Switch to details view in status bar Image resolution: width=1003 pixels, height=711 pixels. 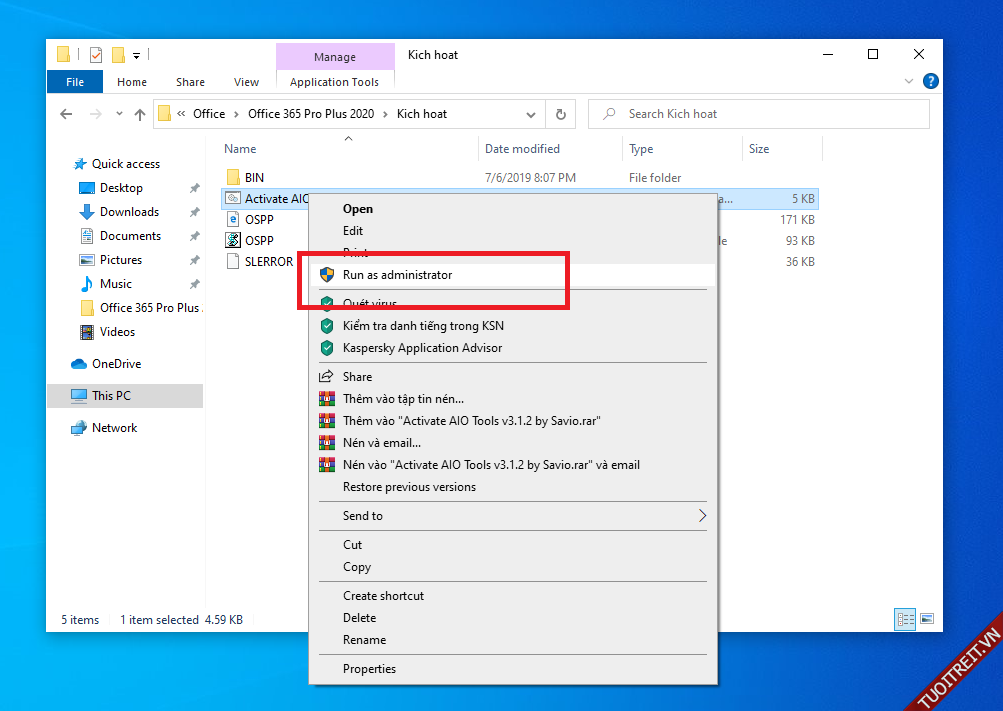(907, 619)
